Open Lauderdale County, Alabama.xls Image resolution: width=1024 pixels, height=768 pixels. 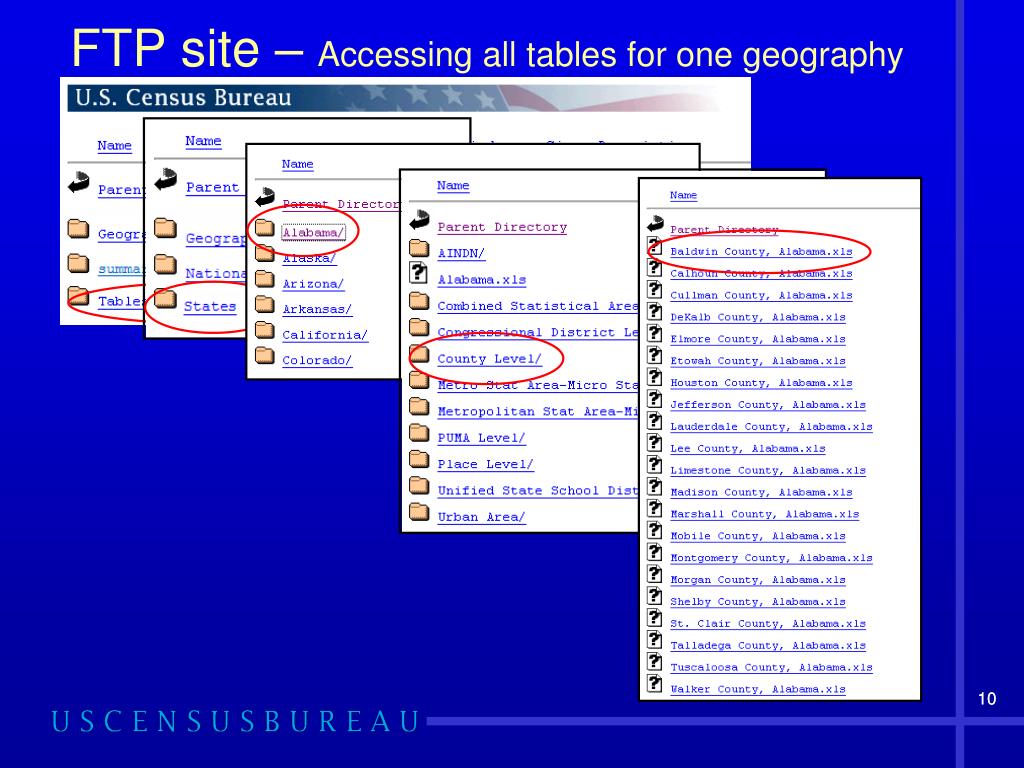coord(771,426)
